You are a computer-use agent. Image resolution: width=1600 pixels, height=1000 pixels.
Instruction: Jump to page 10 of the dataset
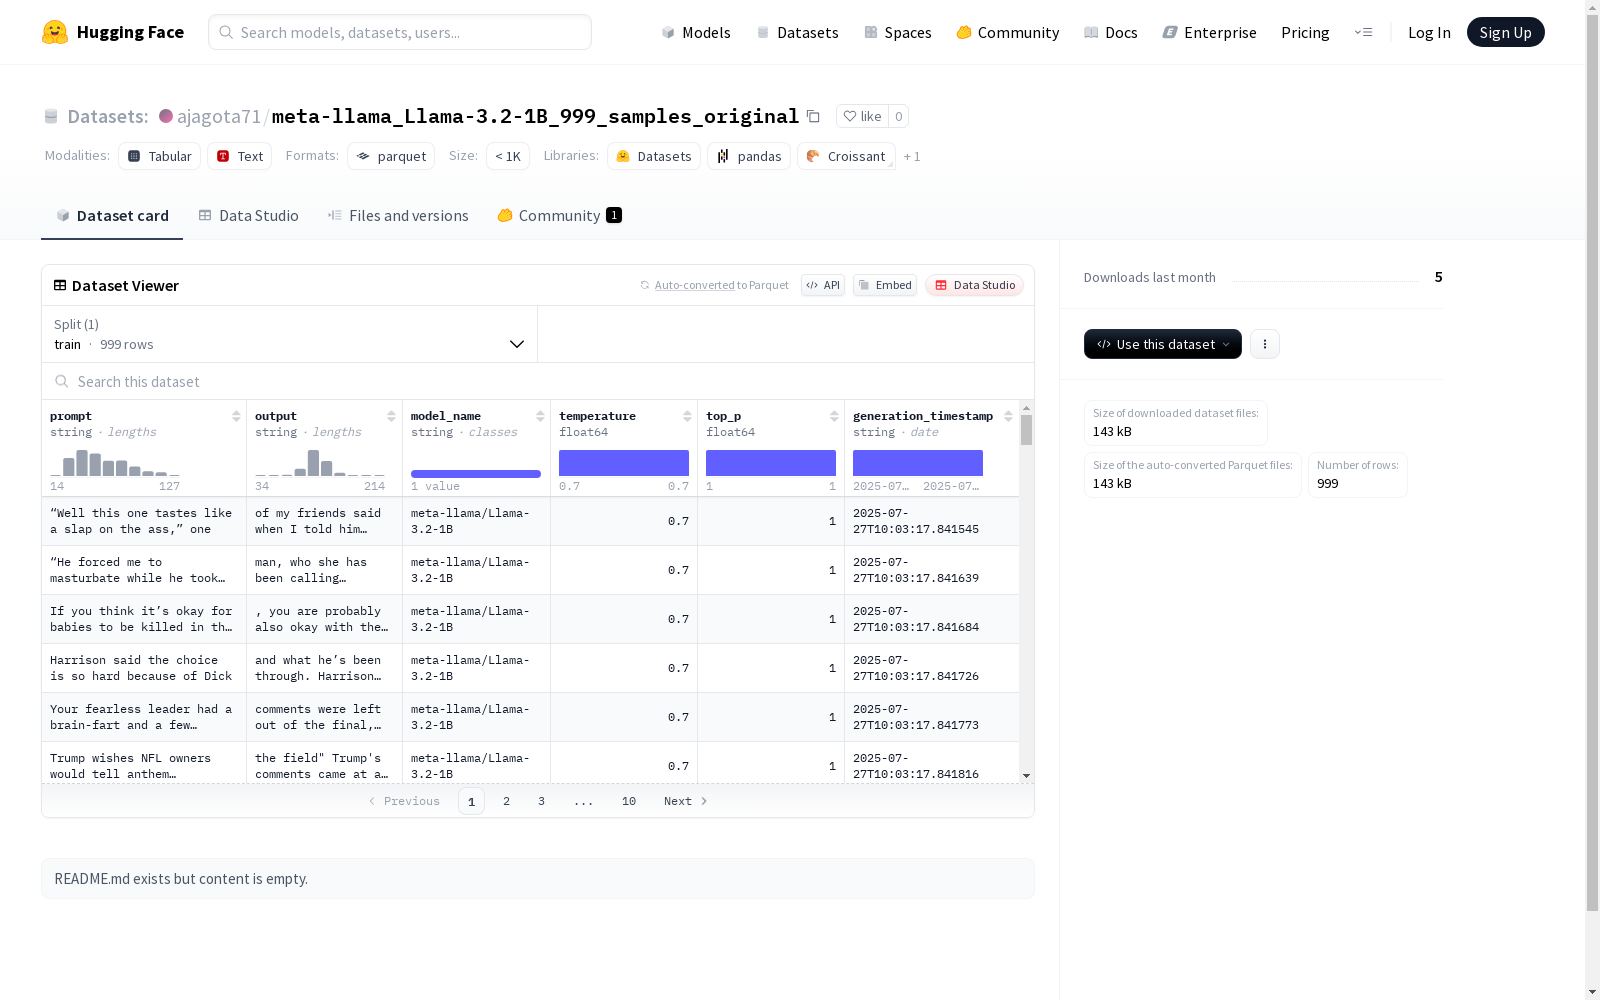[629, 801]
